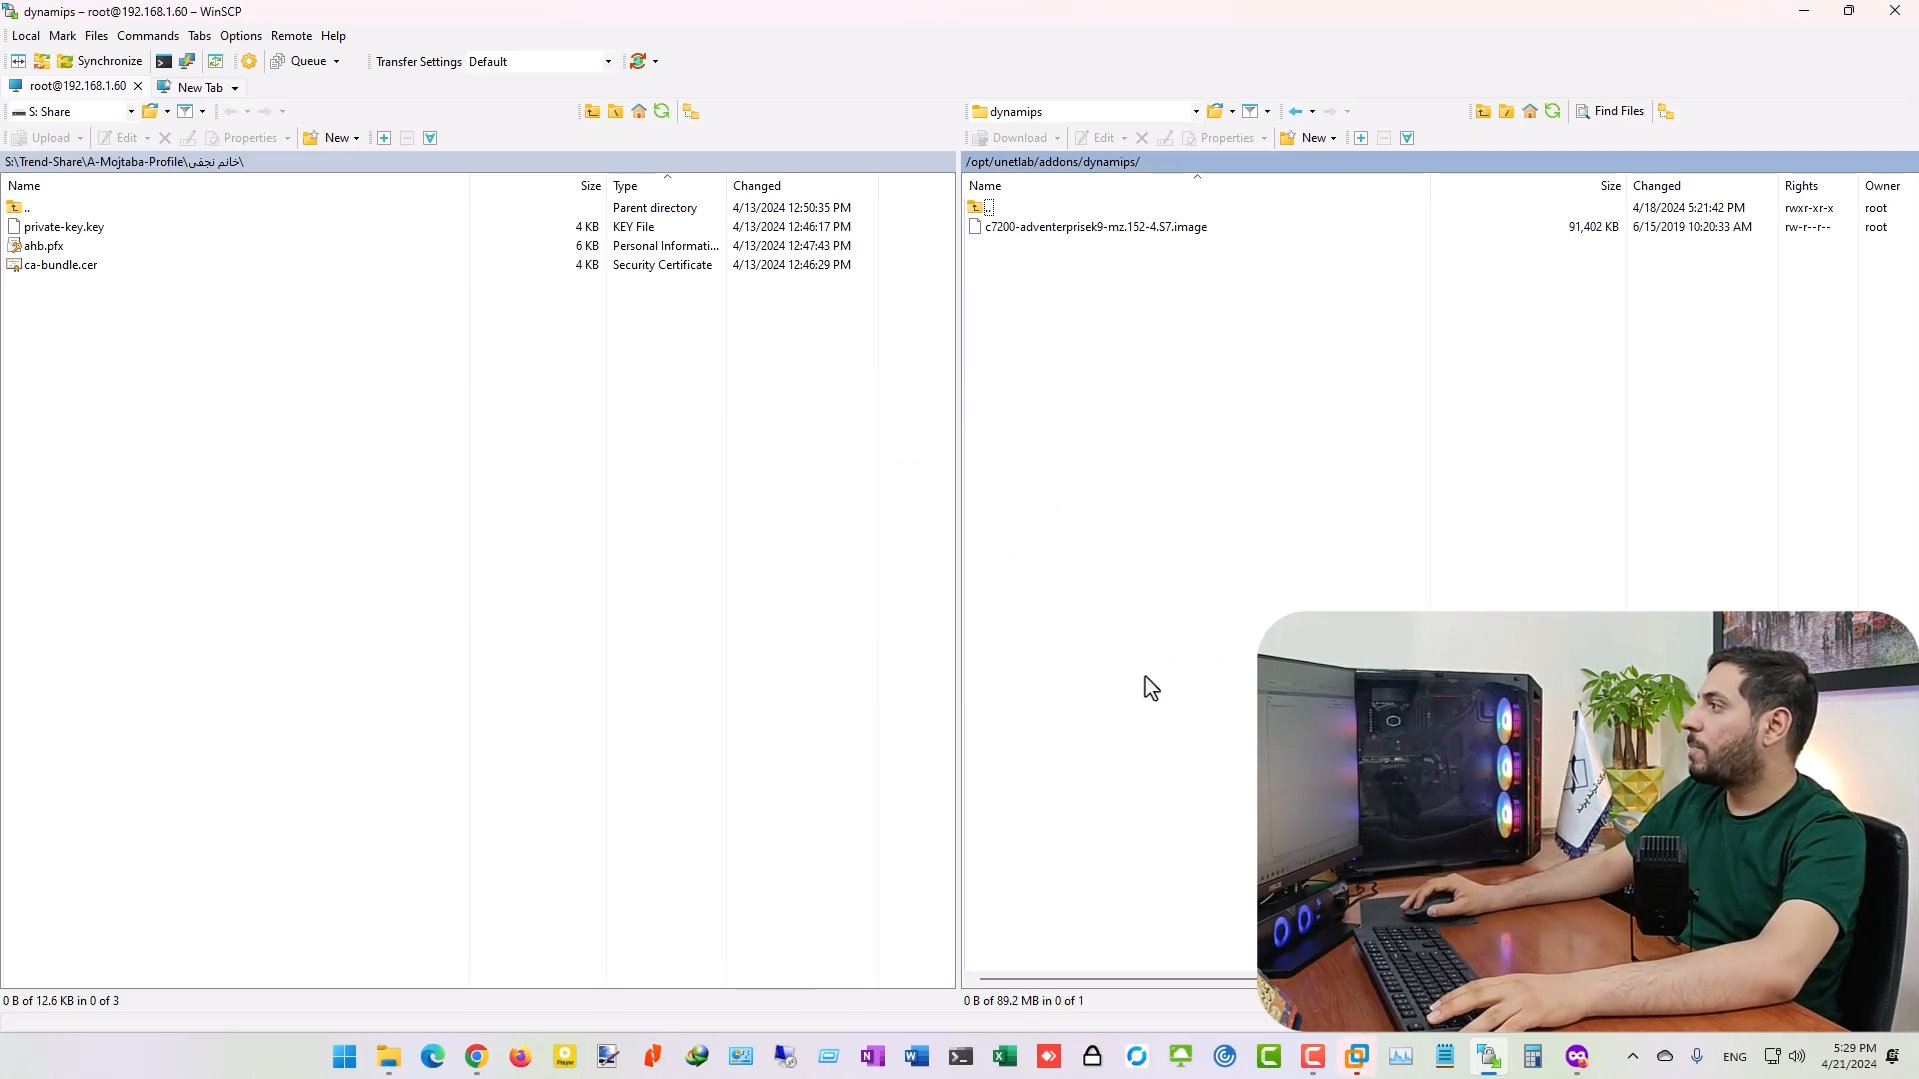Go to remote parent directory icon
The image size is (1919, 1079).
point(1483,111)
